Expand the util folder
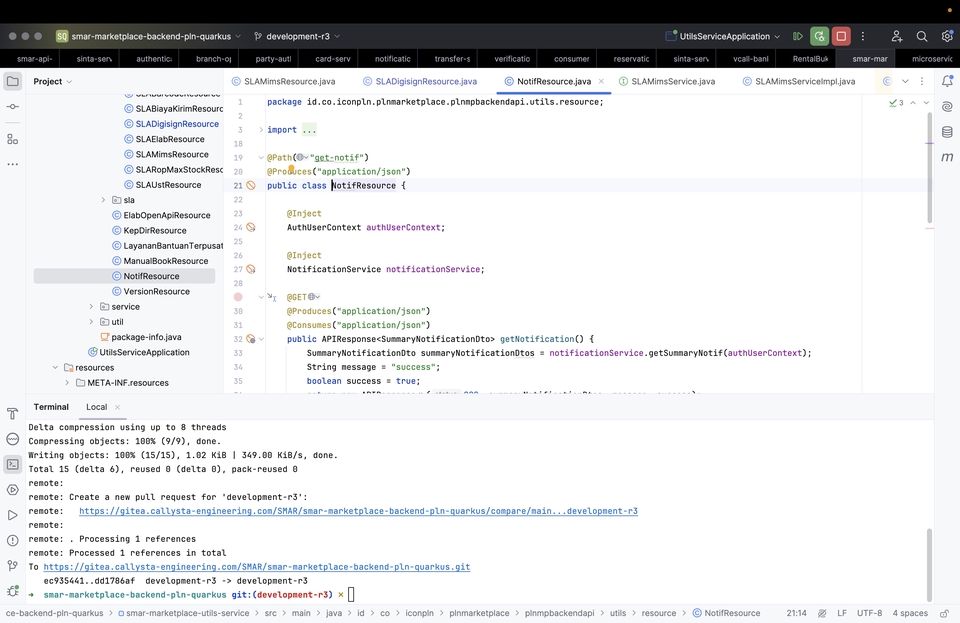Viewport: 960px width, 623px height. coord(91,322)
